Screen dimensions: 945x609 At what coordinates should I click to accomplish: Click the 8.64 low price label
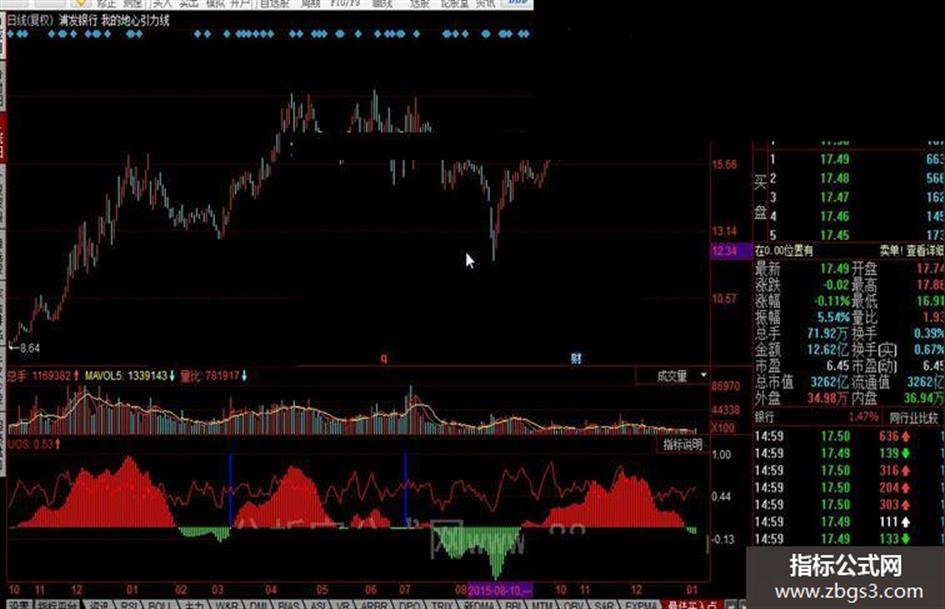(30, 348)
